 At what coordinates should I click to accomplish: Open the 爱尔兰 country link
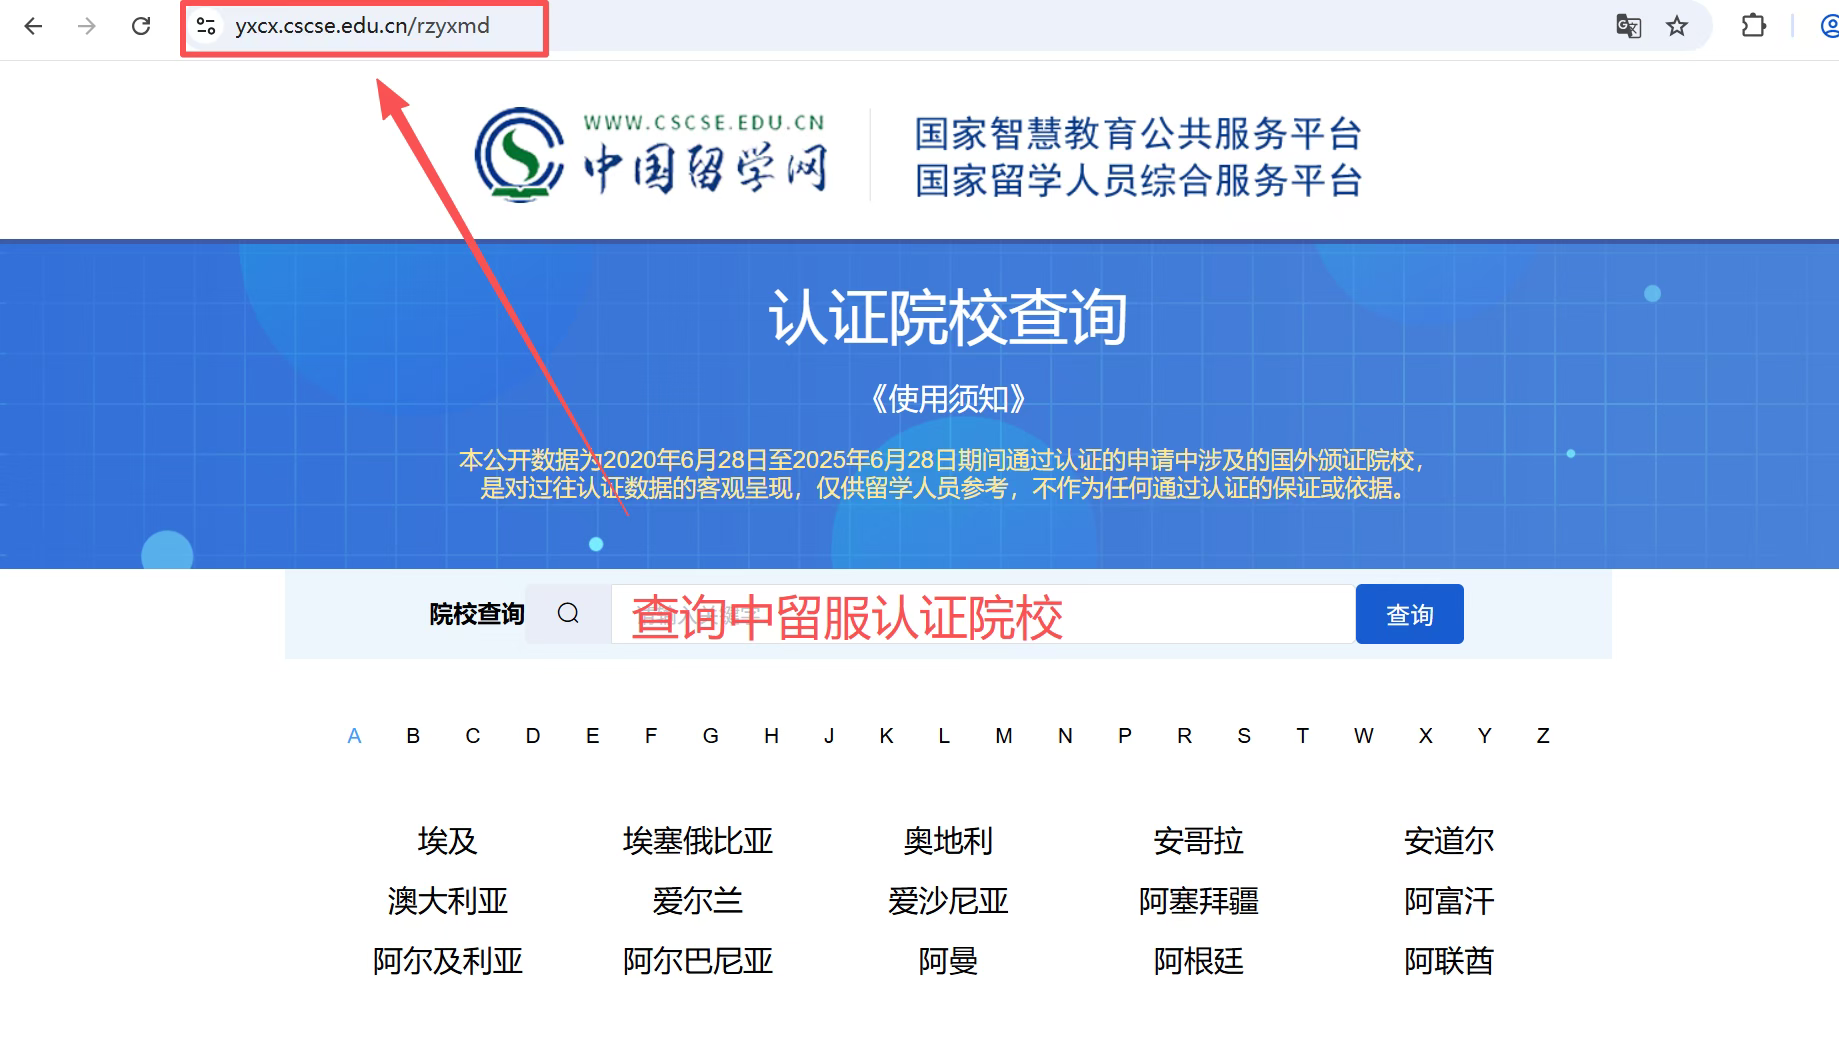pyautogui.click(x=697, y=901)
